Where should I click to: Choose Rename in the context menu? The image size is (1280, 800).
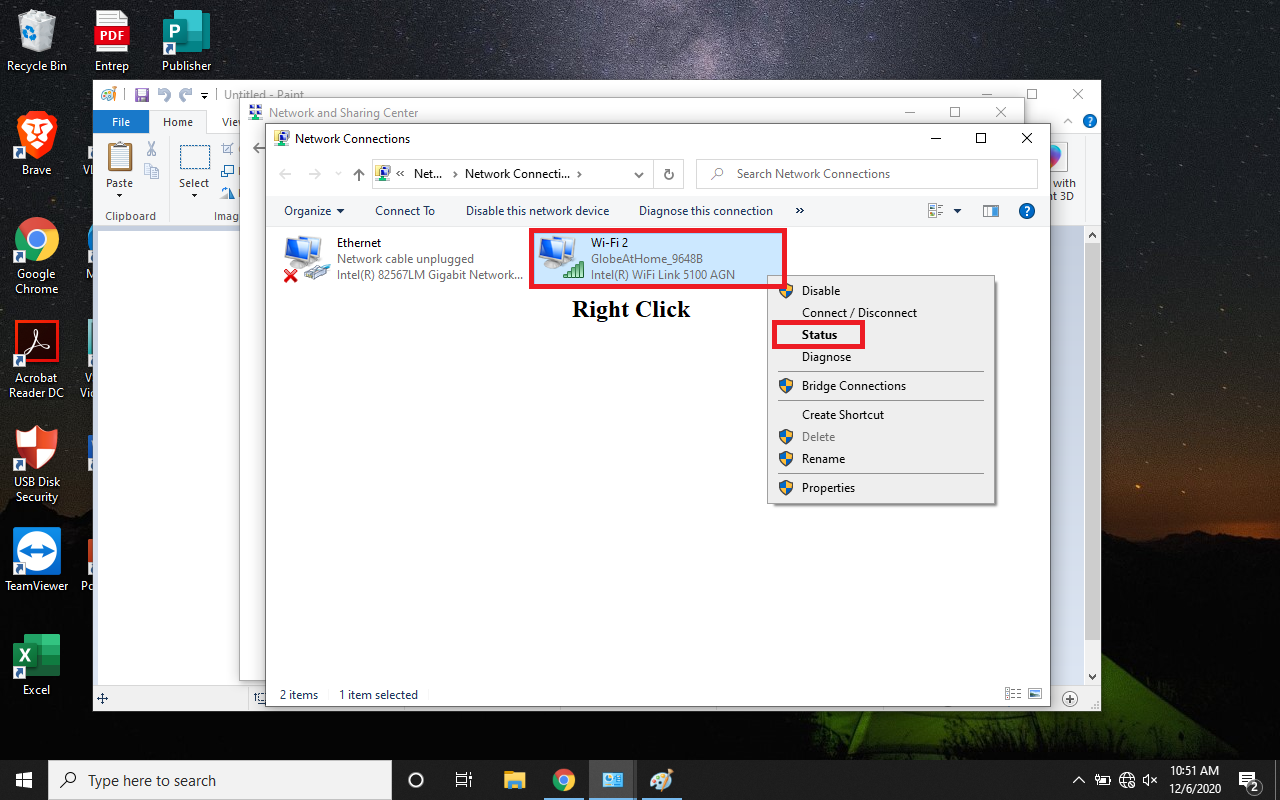[882, 459]
